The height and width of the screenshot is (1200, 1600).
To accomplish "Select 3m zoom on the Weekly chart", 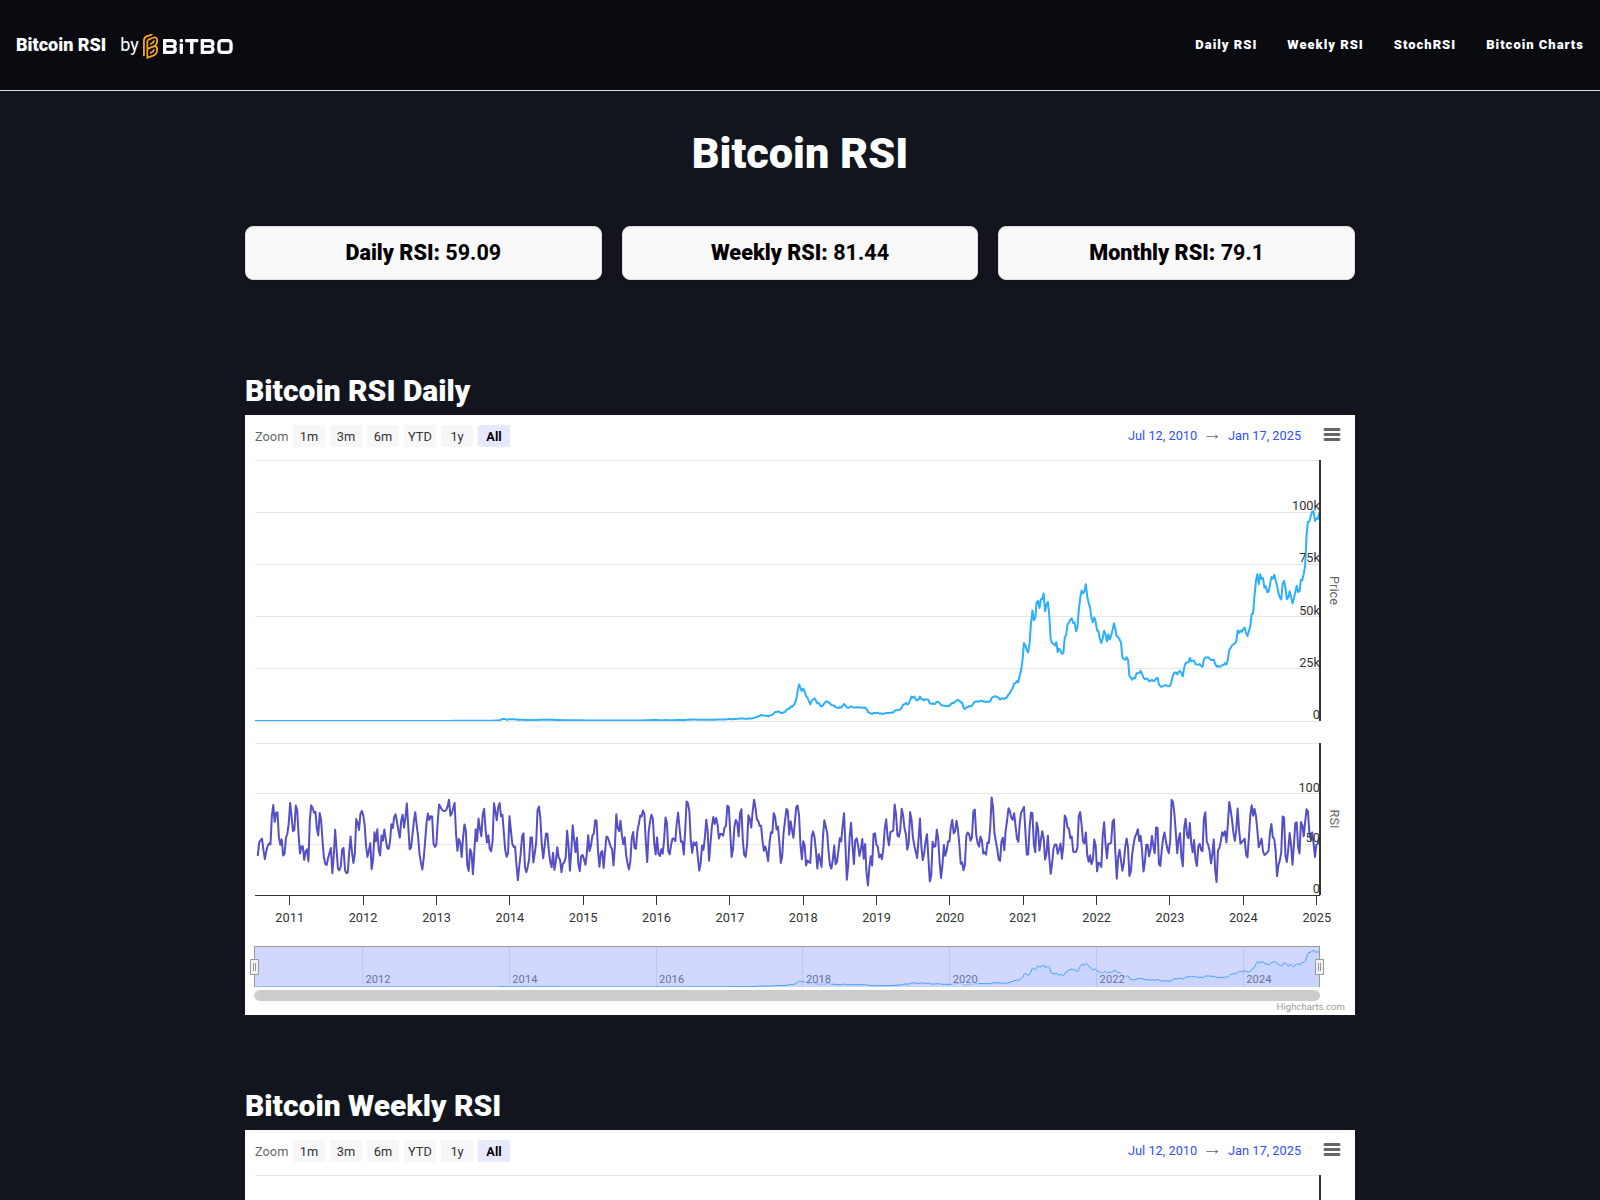I will click(346, 1151).
